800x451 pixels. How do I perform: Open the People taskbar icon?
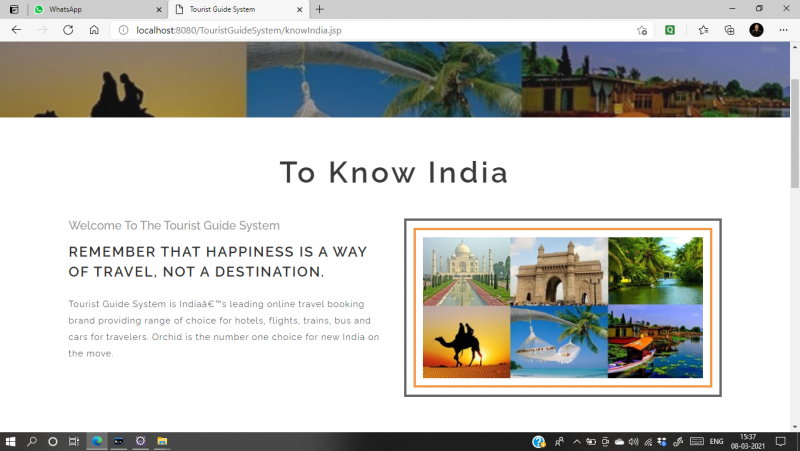coord(560,442)
